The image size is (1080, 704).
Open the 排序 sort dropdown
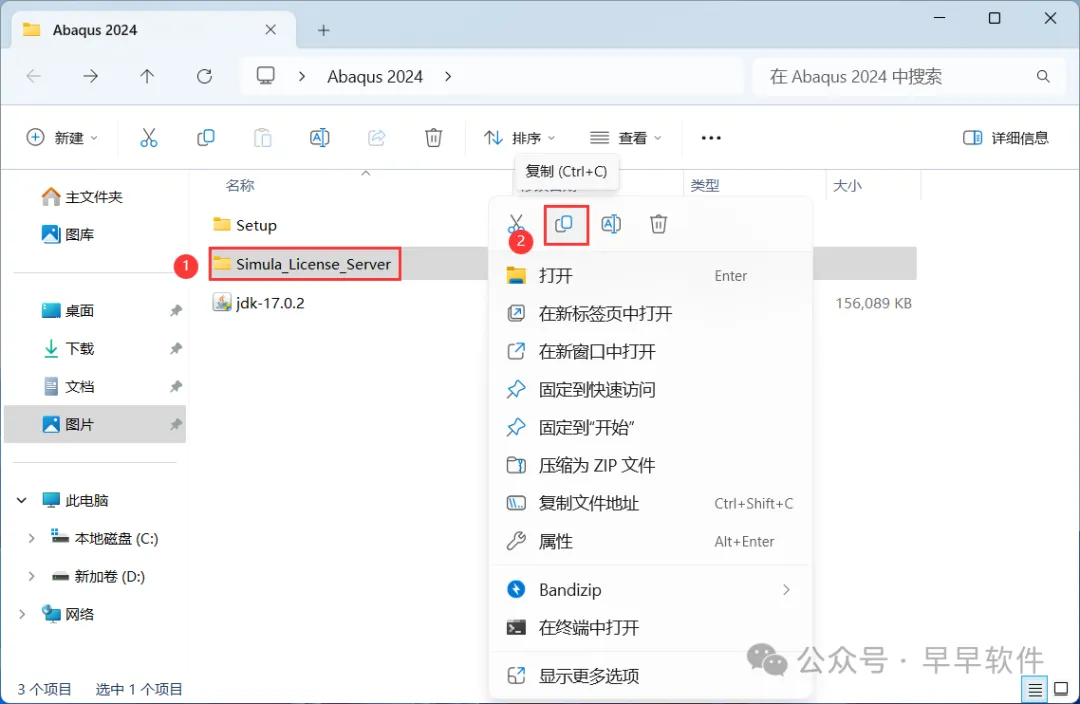[x=519, y=138]
